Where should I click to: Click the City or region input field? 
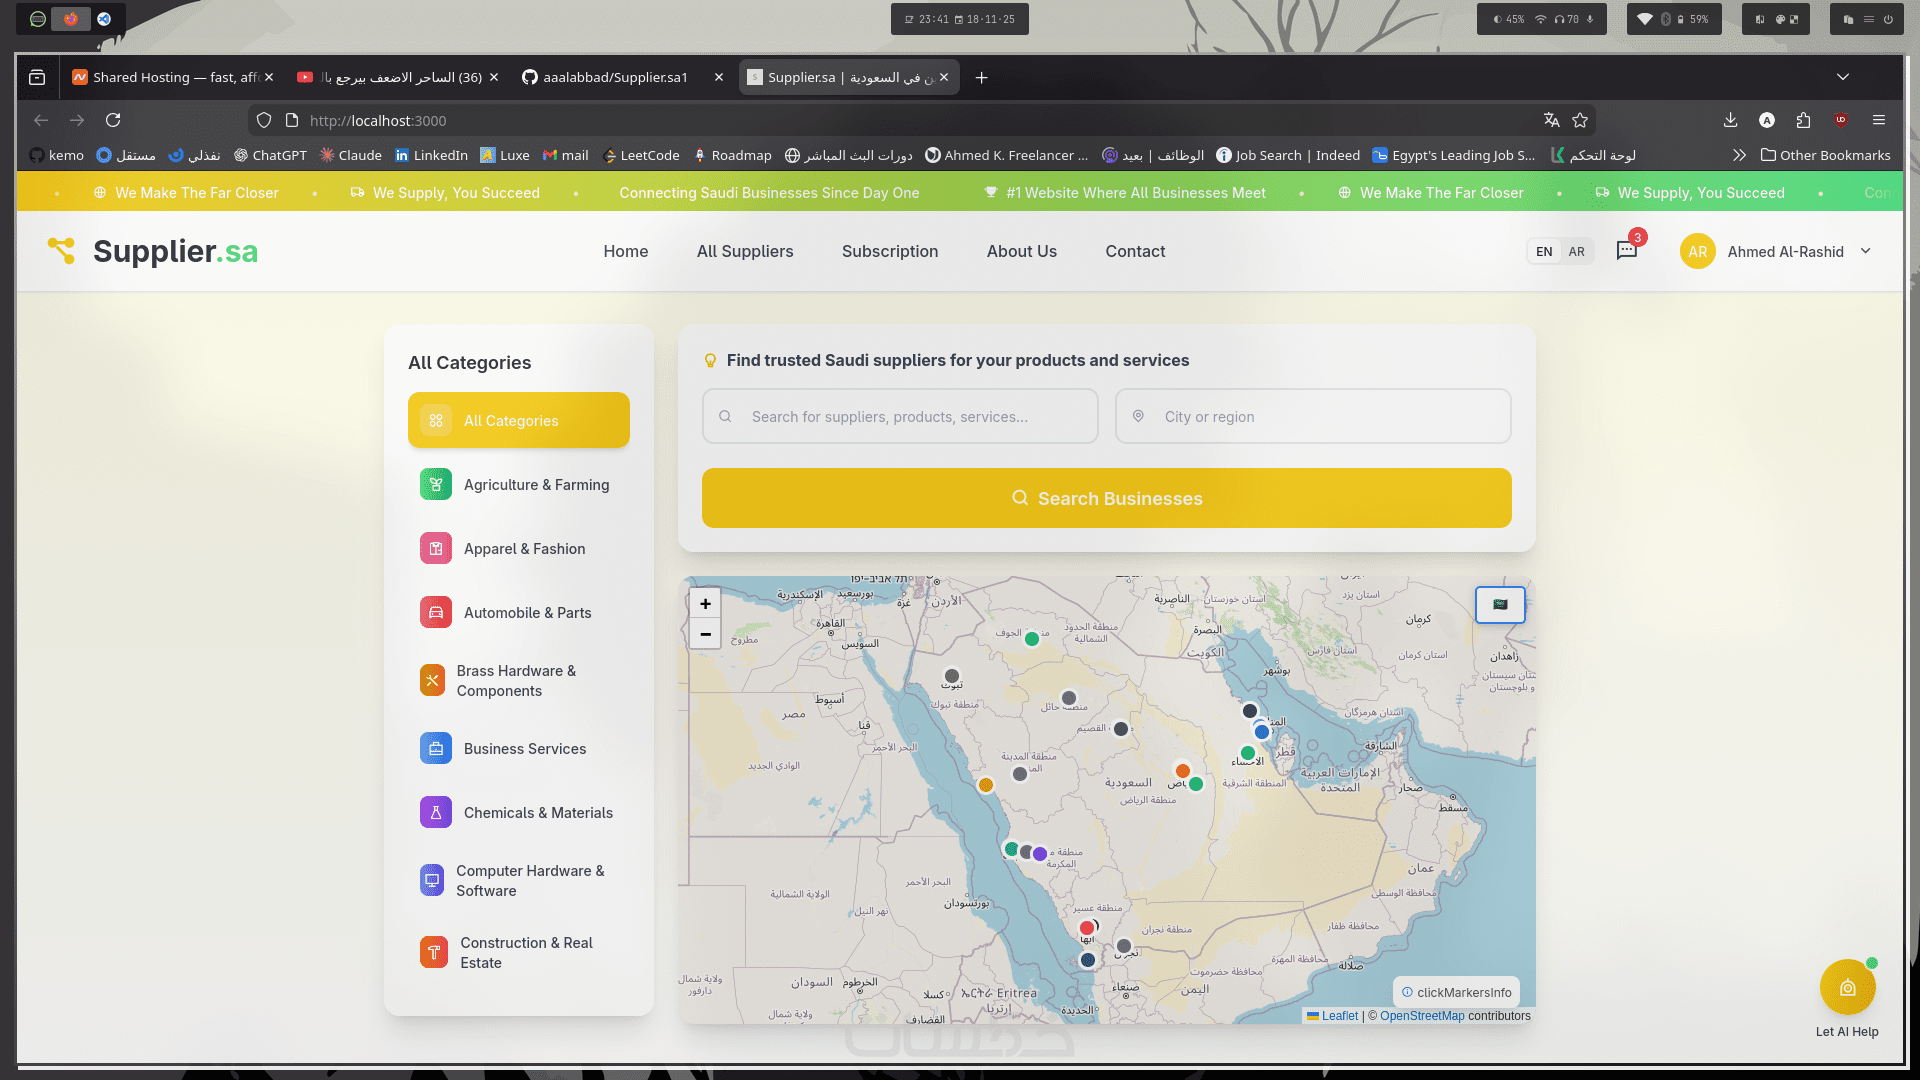tap(1312, 416)
